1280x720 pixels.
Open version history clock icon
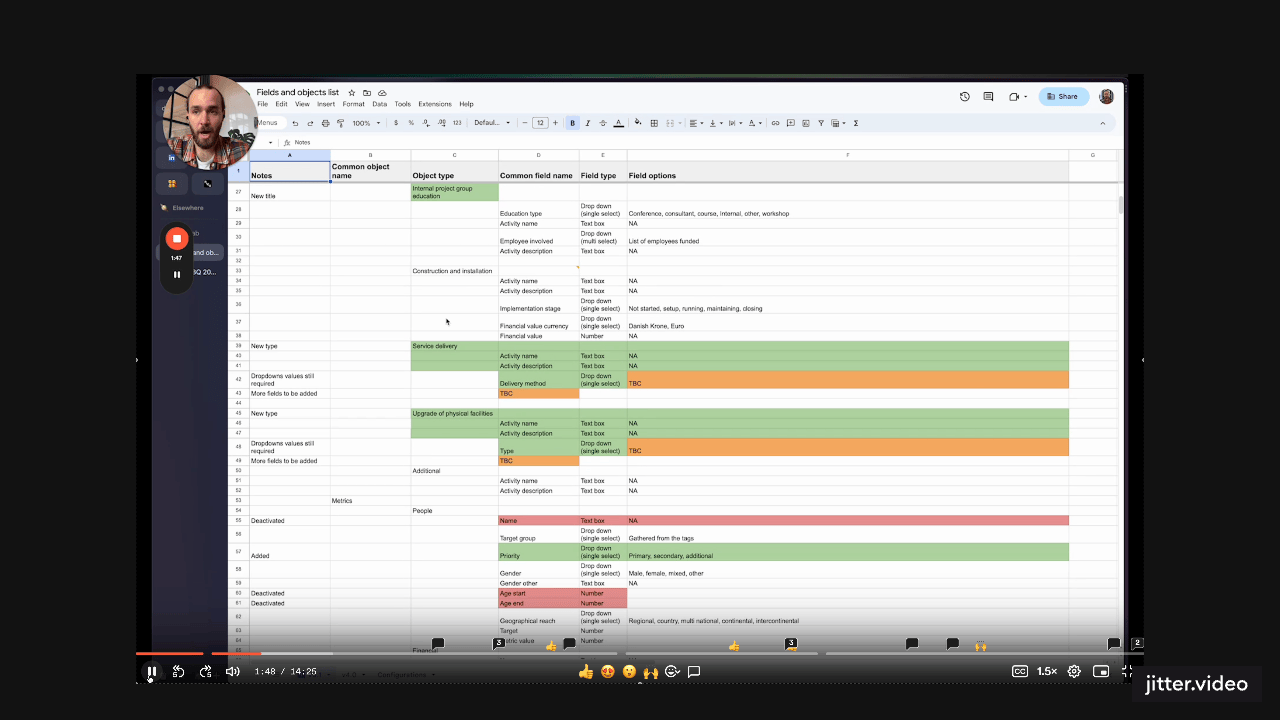click(x=964, y=97)
